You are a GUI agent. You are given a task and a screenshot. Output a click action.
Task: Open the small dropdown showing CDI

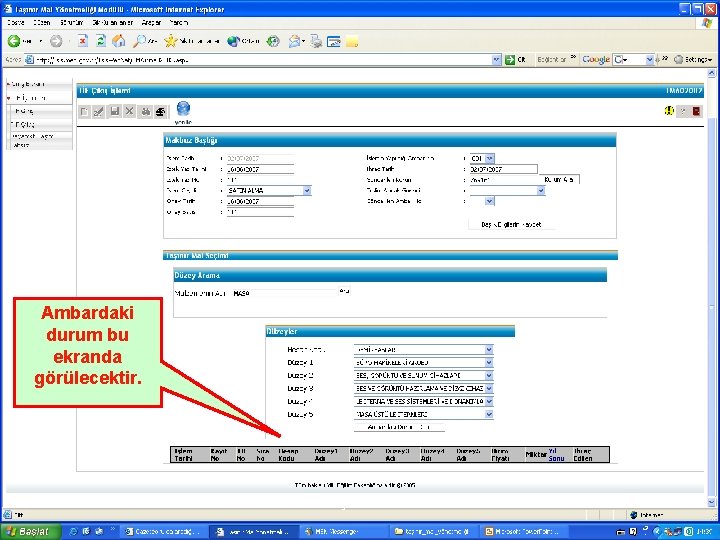click(489, 158)
